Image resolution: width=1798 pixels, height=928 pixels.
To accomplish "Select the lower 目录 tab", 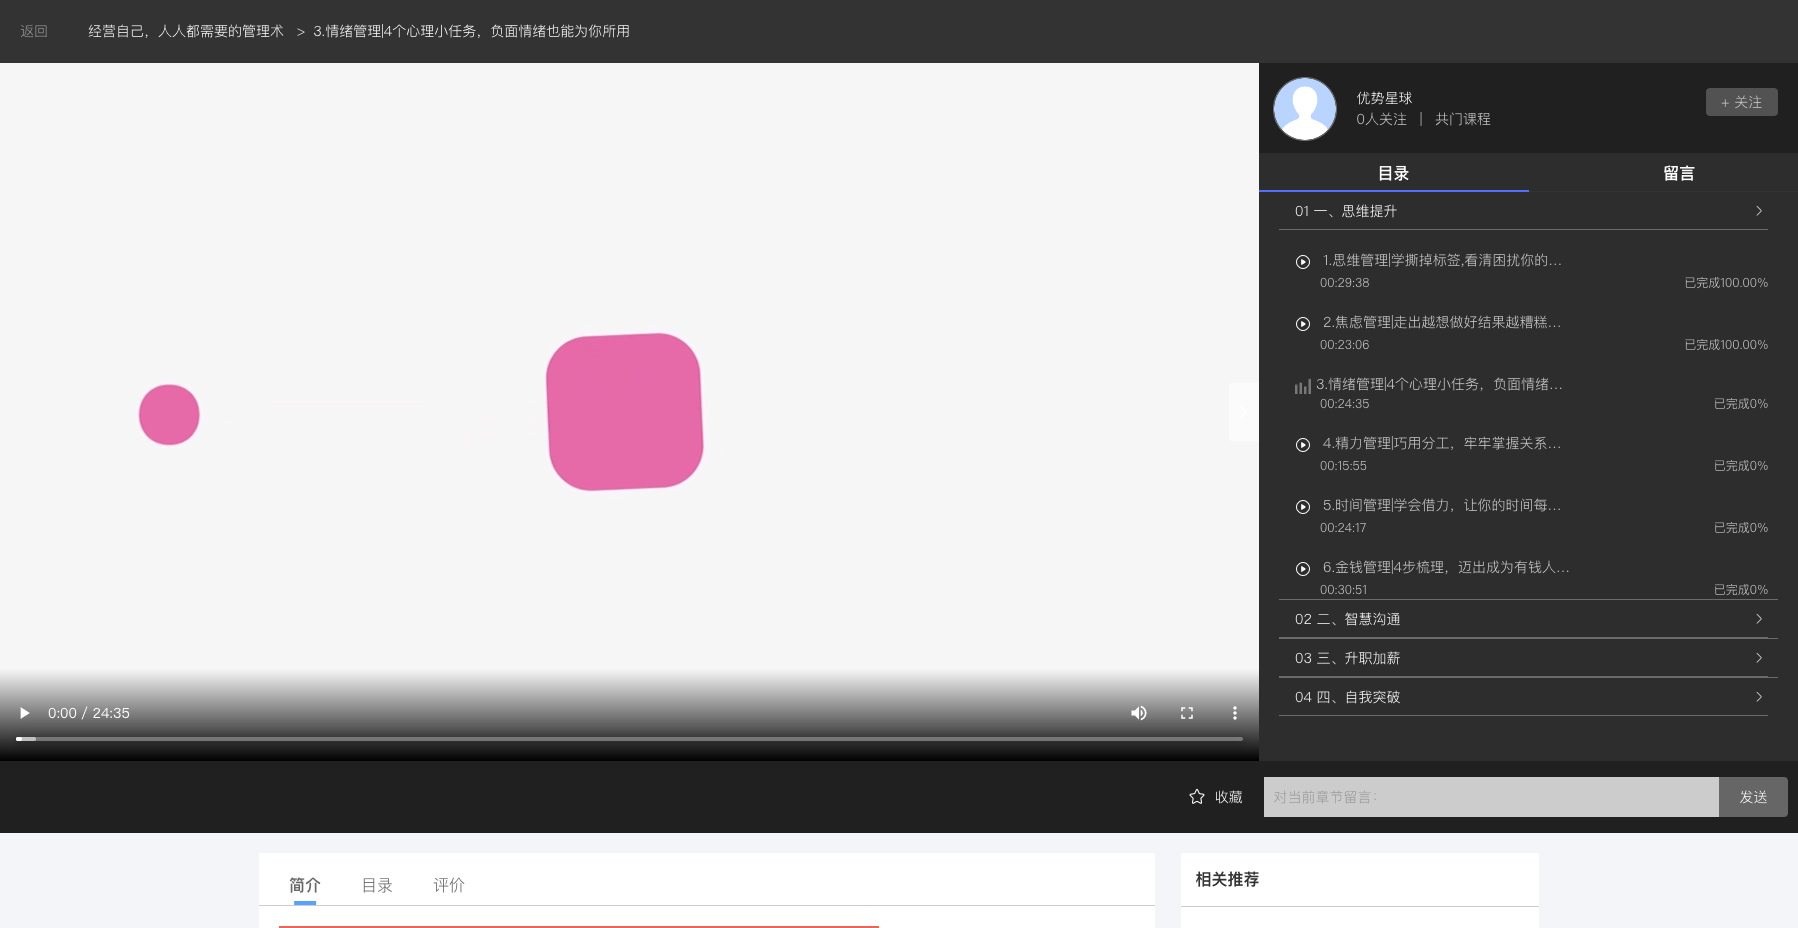I will [377, 885].
